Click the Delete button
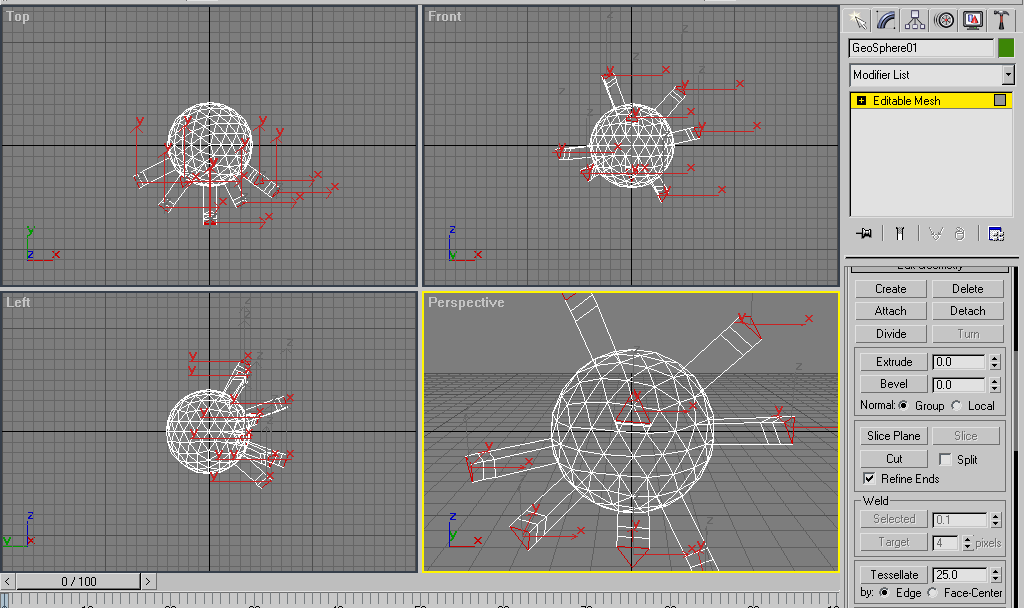The image size is (1024, 608). pyautogui.click(x=968, y=289)
